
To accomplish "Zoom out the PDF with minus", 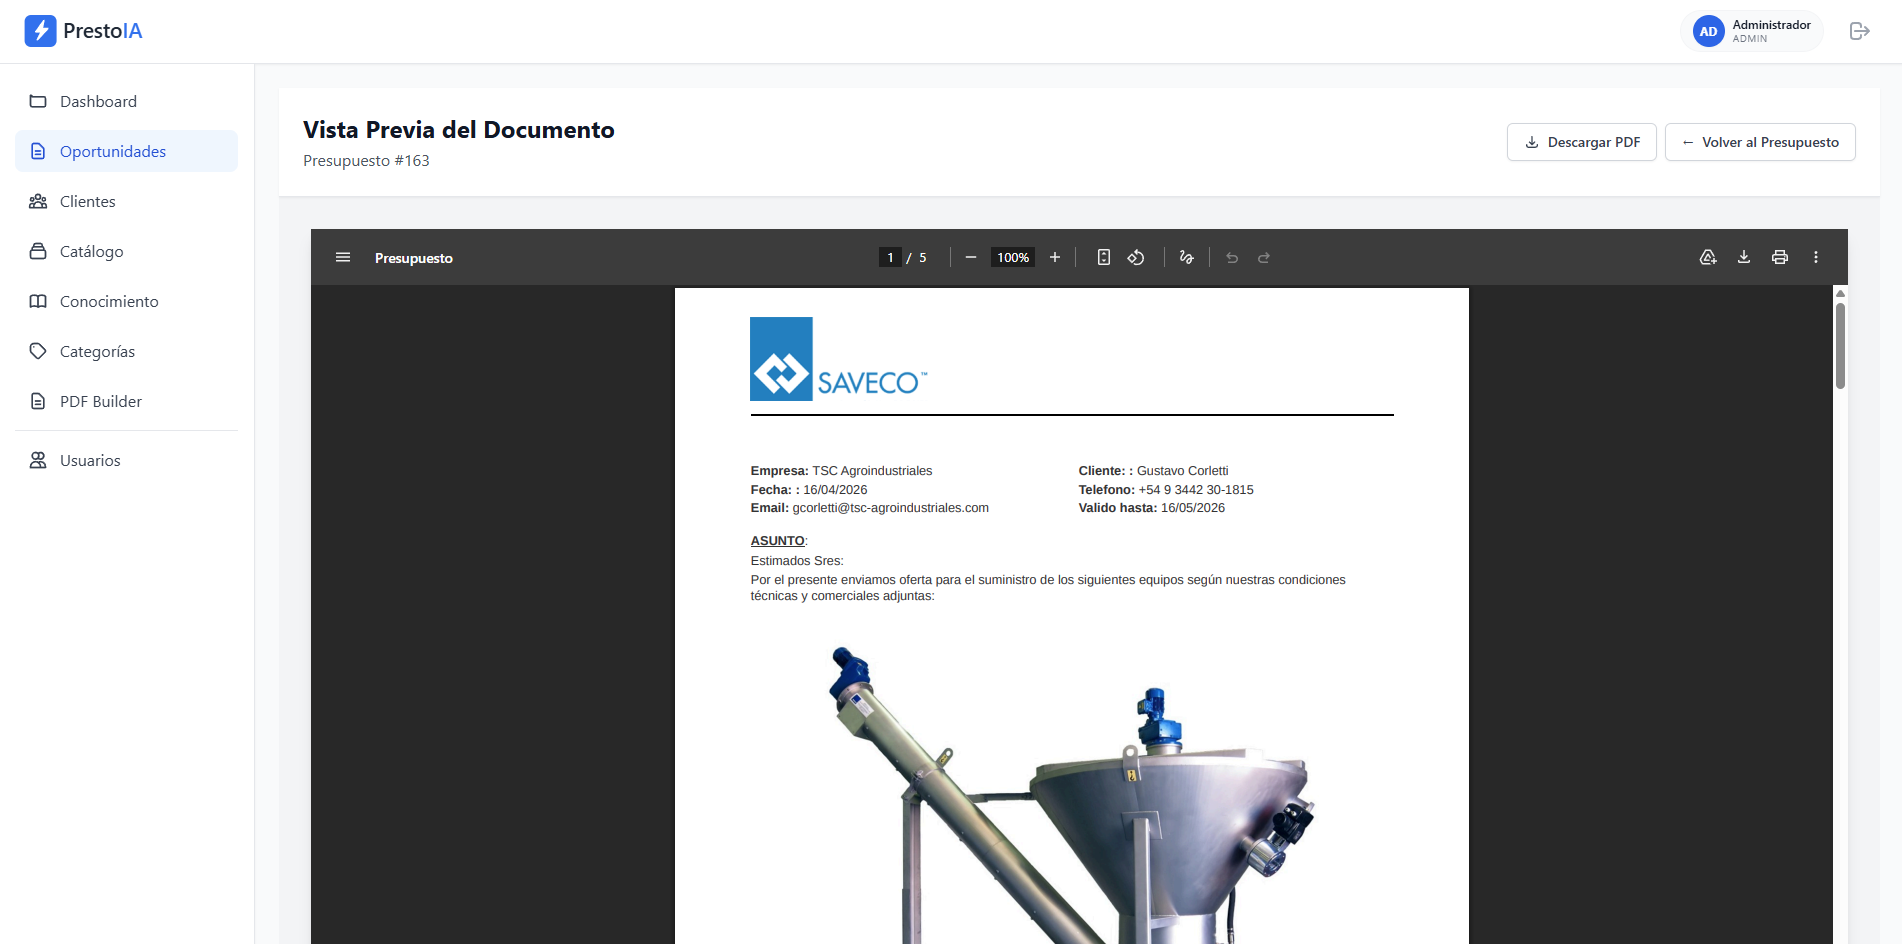I will [x=970, y=257].
